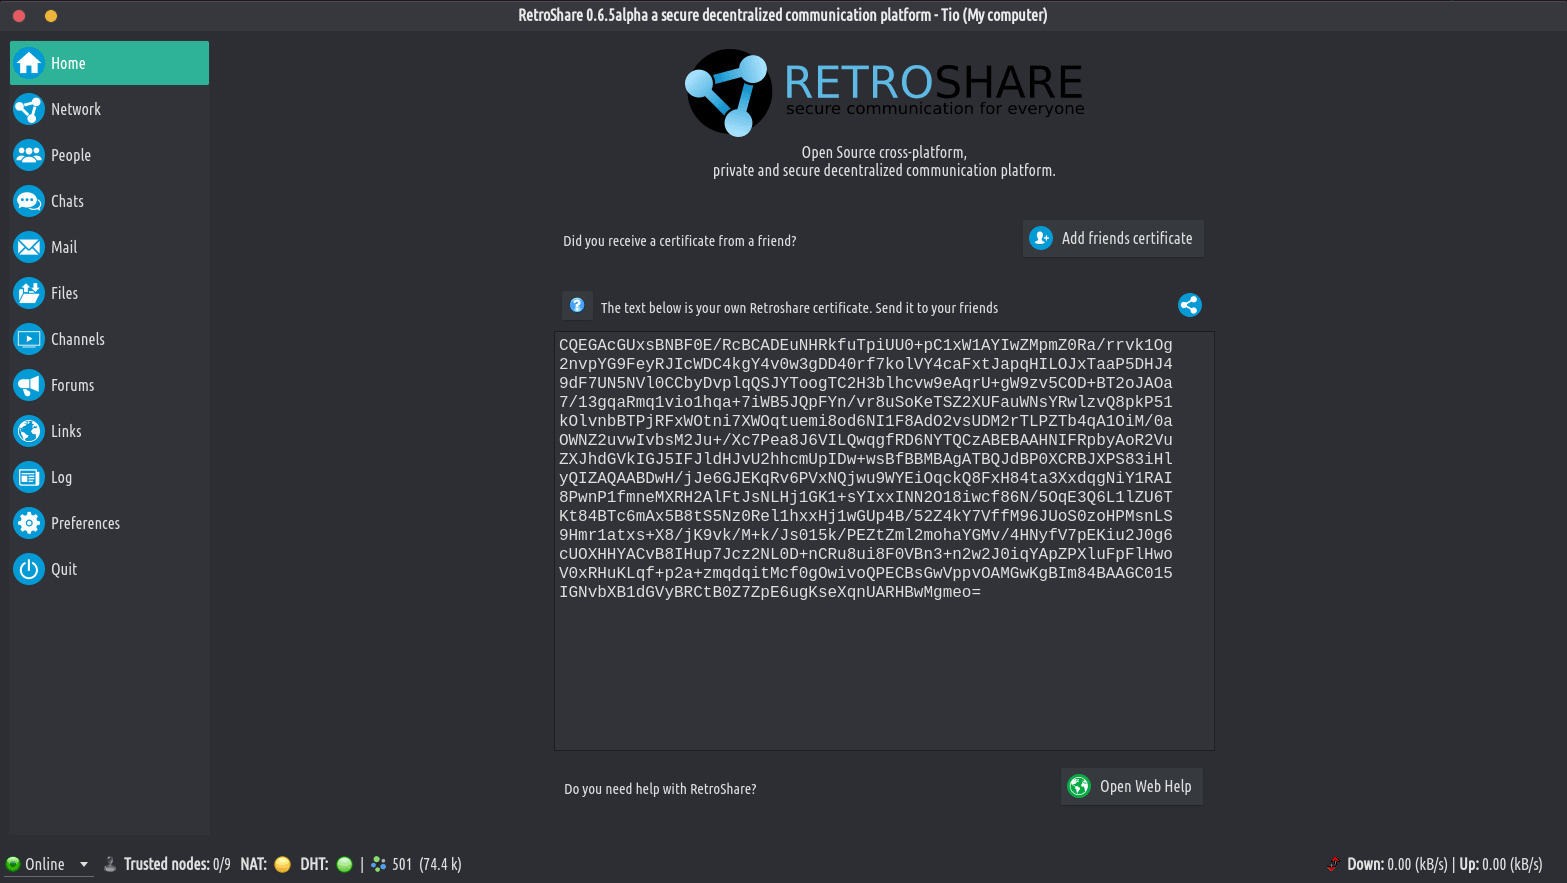
Task: Select the Home tab in sidebar
Action: click(109, 63)
